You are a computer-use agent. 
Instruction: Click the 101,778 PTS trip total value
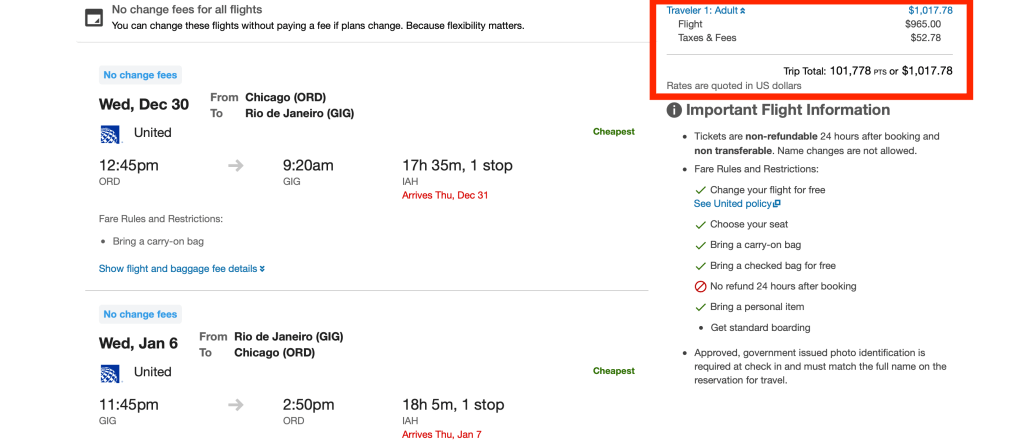coord(851,71)
